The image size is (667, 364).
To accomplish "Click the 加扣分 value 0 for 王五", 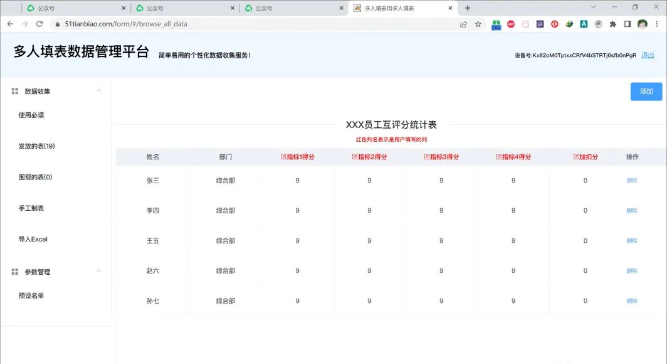I will (x=585, y=241).
